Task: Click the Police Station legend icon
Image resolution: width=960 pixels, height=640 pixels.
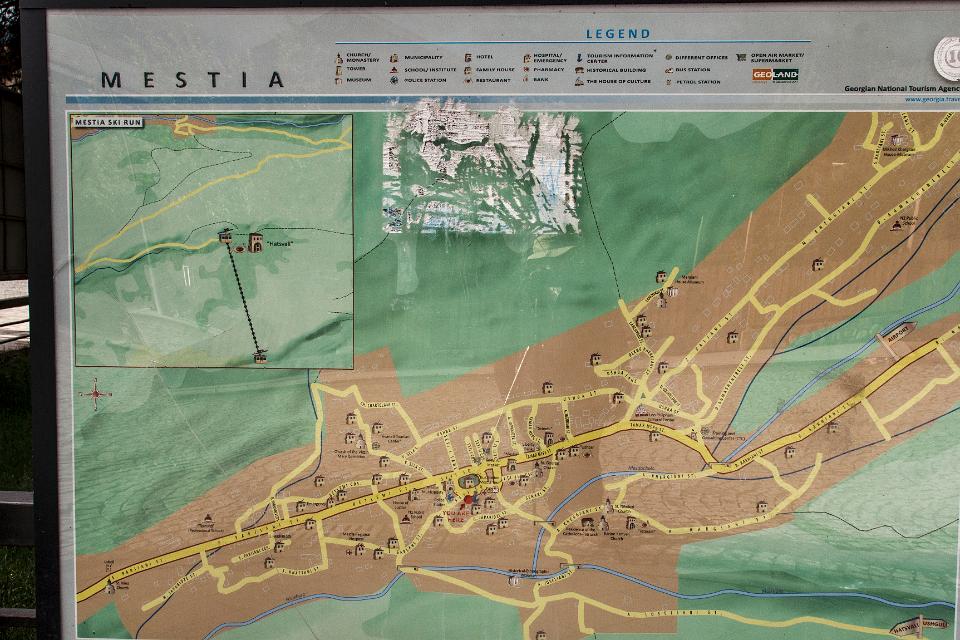Action: coord(394,80)
